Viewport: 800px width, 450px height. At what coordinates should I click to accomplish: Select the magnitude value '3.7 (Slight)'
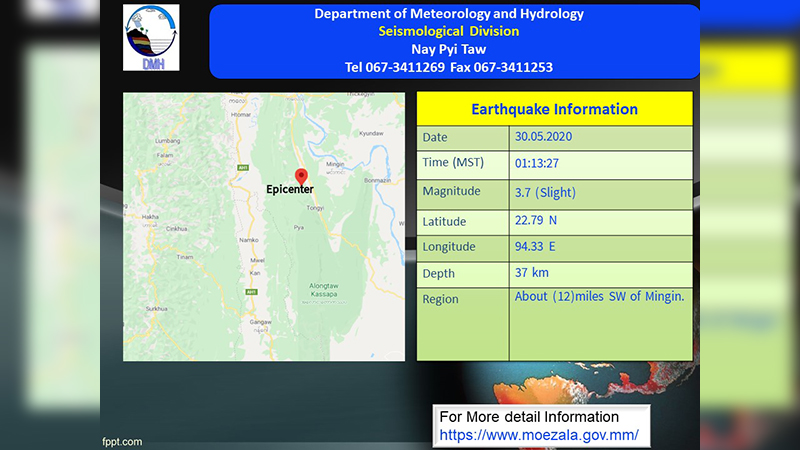[x=545, y=192]
